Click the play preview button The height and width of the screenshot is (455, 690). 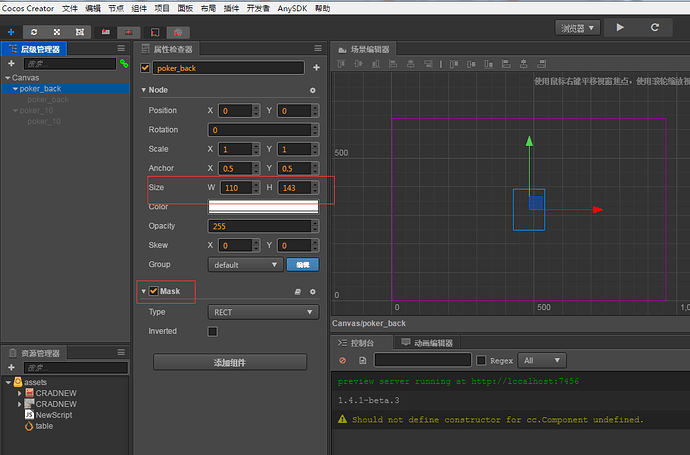click(621, 28)
